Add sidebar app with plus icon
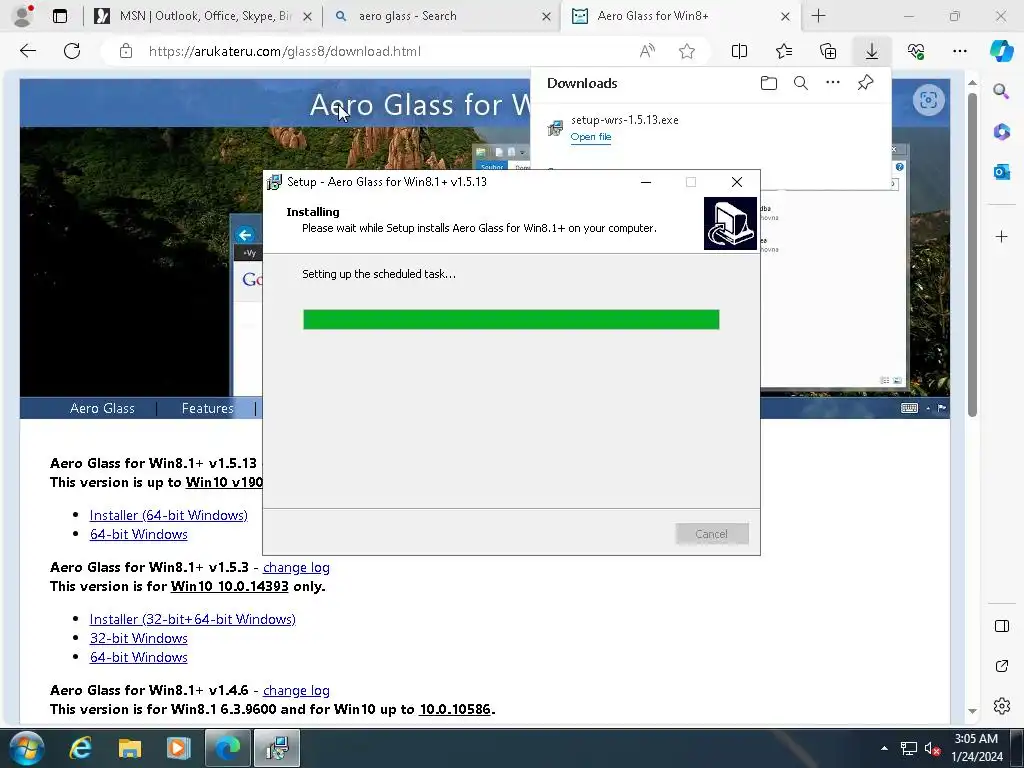The width and height of the screenshot is (1024, 768). pyautogui.click(x=1001, y=236)
